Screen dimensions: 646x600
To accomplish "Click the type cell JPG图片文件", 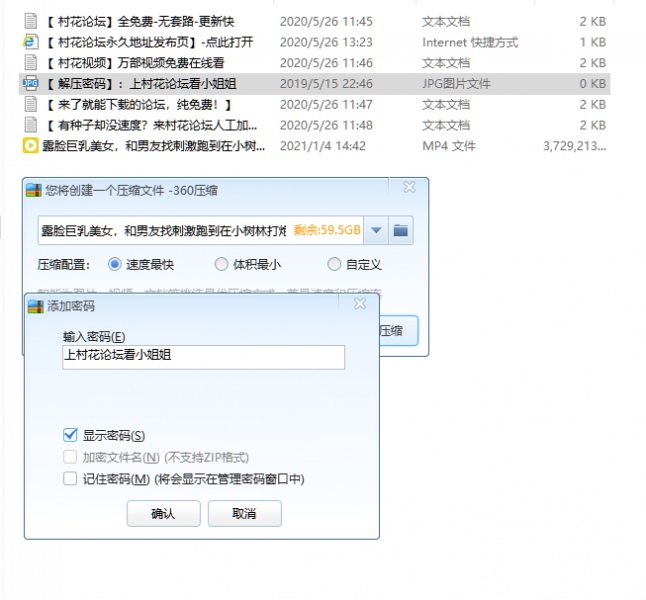I will point(456,84).
